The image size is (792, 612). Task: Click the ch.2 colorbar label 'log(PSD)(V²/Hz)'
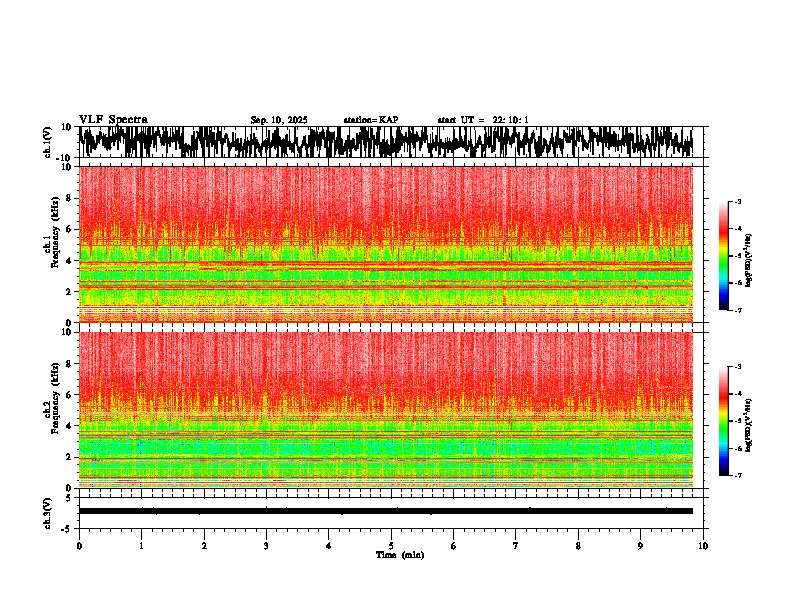[748, 425]
